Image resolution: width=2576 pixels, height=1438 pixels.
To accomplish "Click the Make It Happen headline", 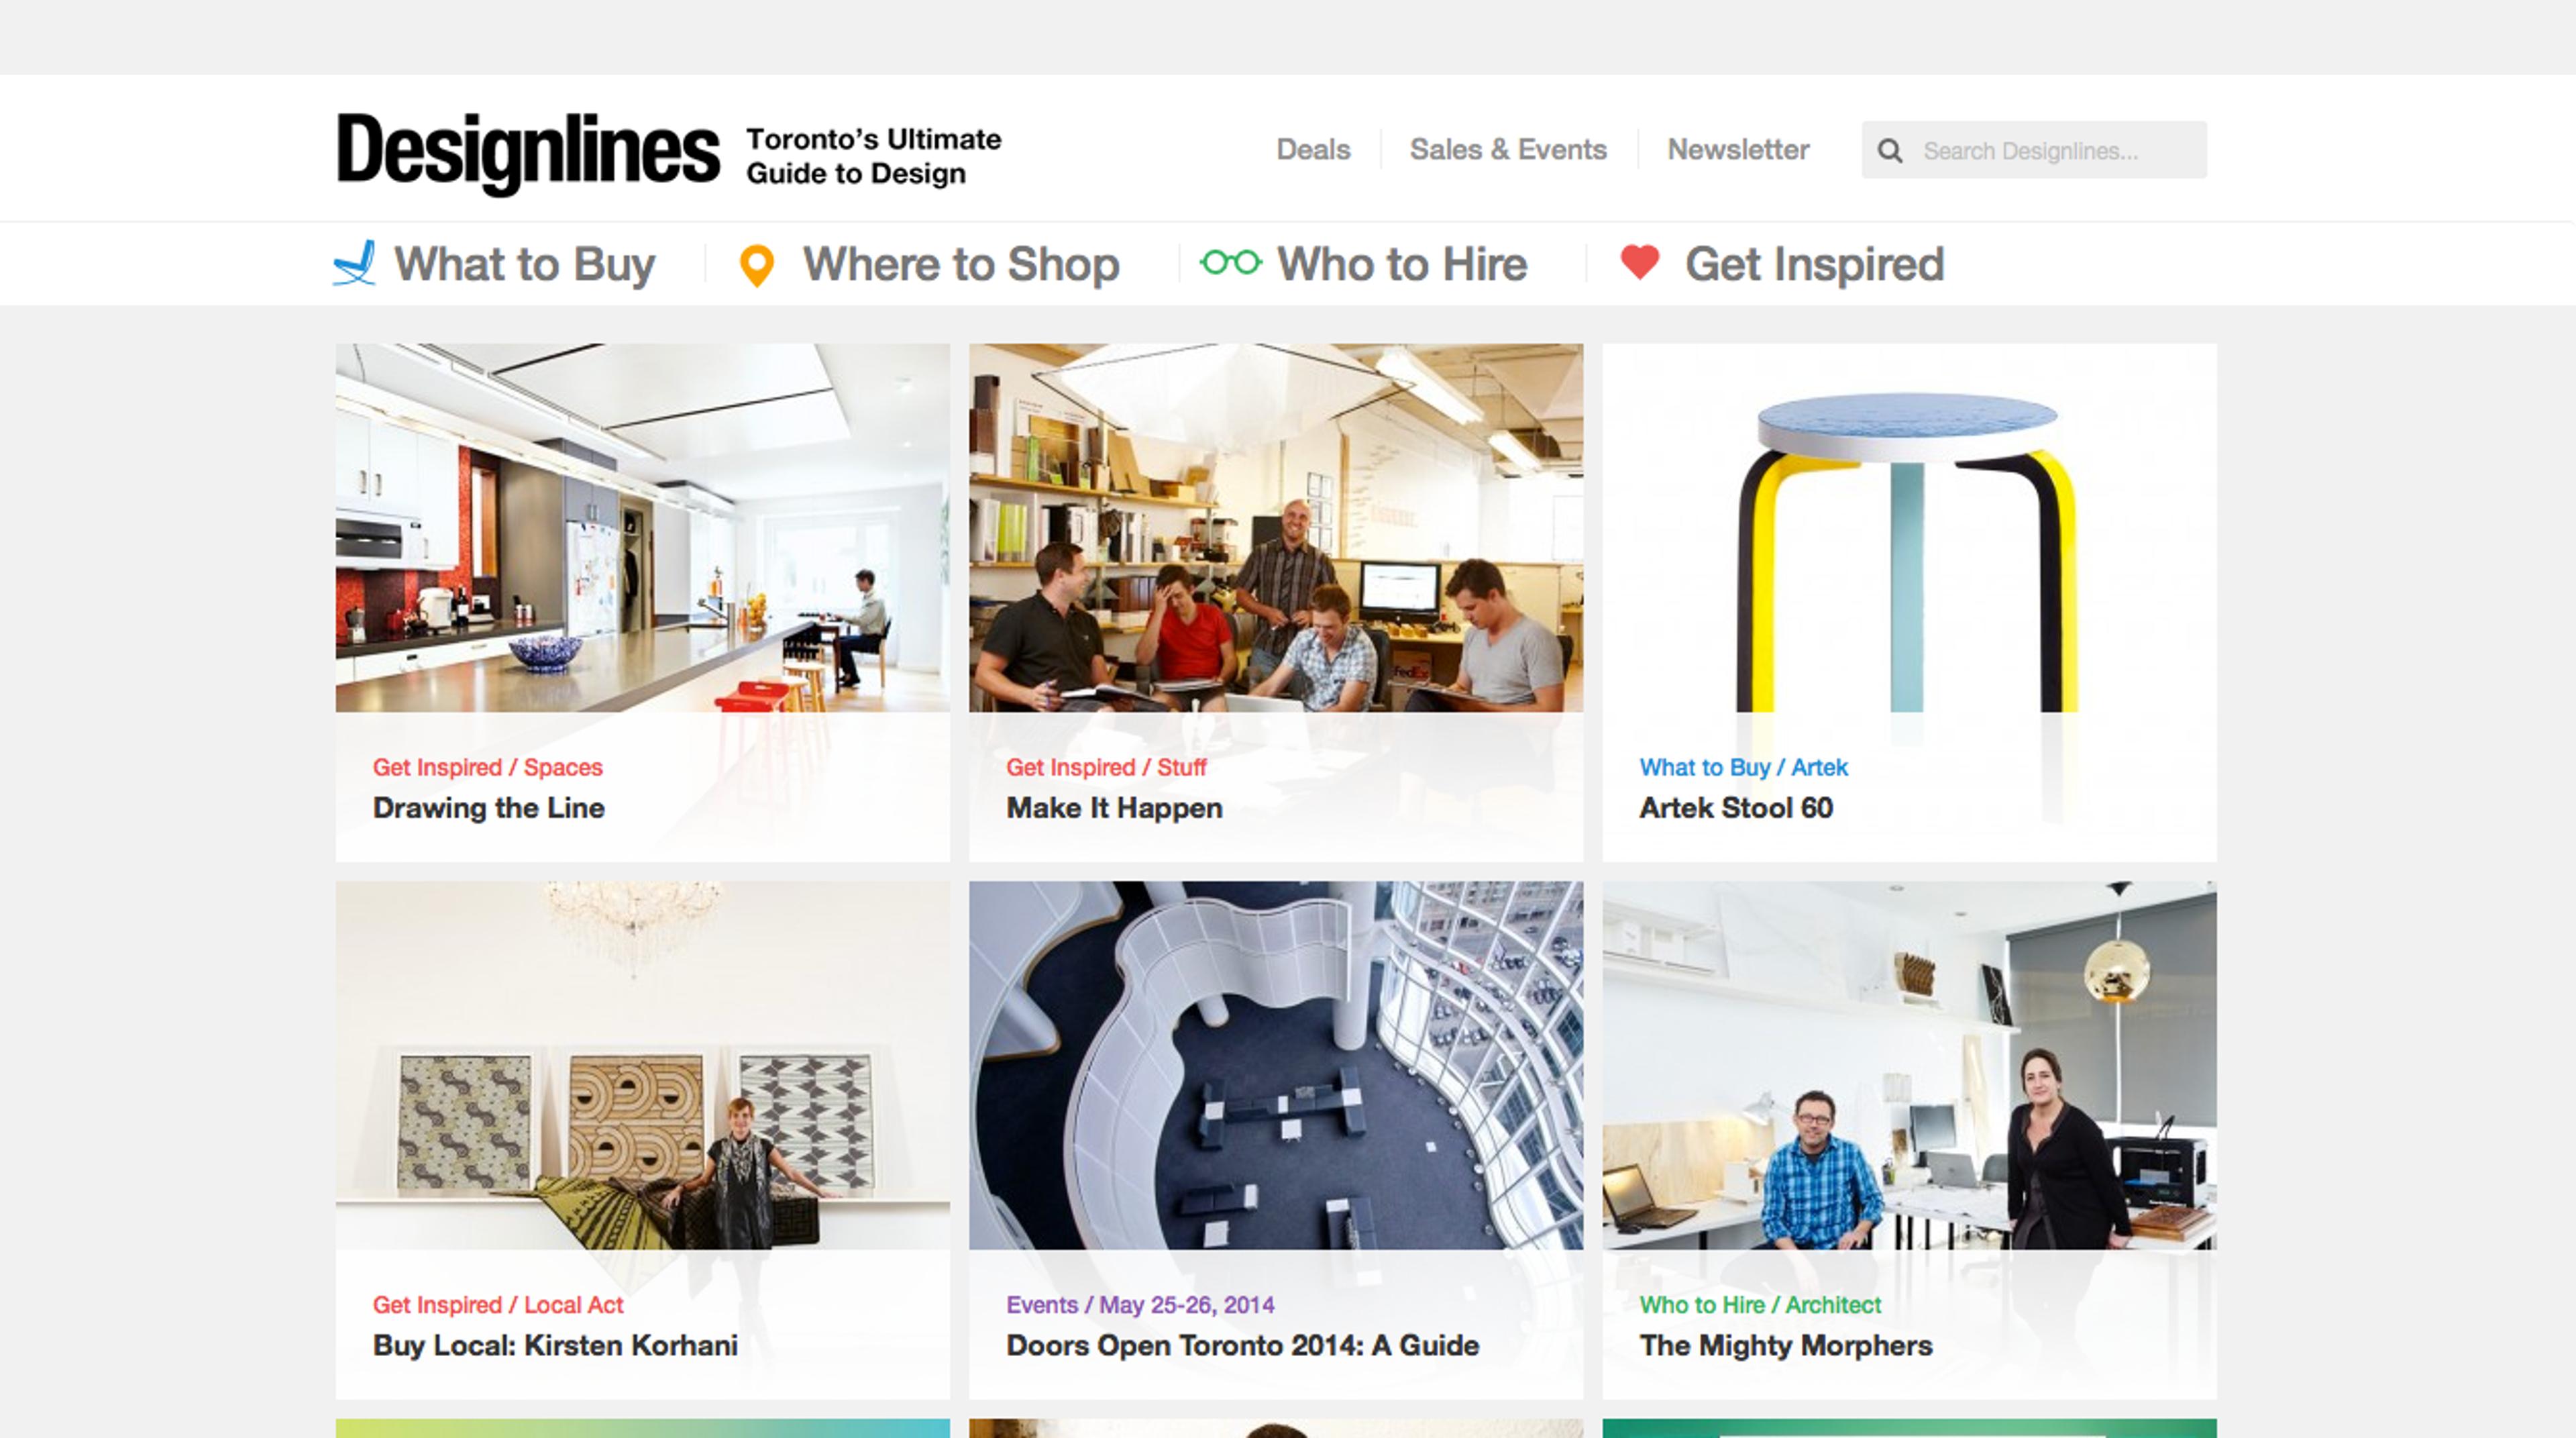I will [1114, 808].
